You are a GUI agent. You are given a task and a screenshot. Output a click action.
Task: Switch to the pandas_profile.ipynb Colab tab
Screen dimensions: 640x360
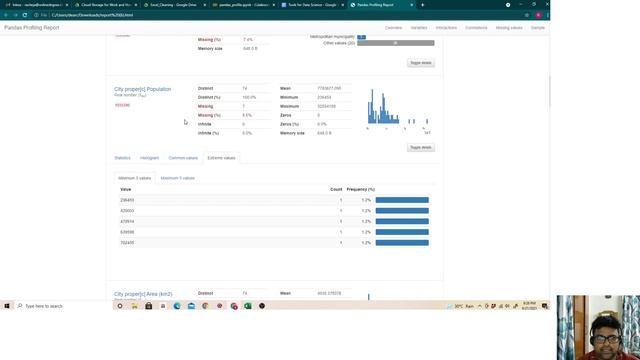[x=243, y=5]
